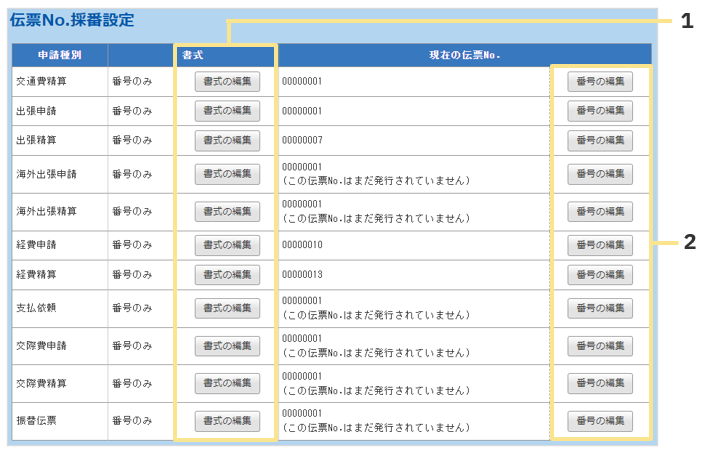
Task: Click 番号の編集 for 交通費精算
Action: pyautogui.click(x=600, y=82)
